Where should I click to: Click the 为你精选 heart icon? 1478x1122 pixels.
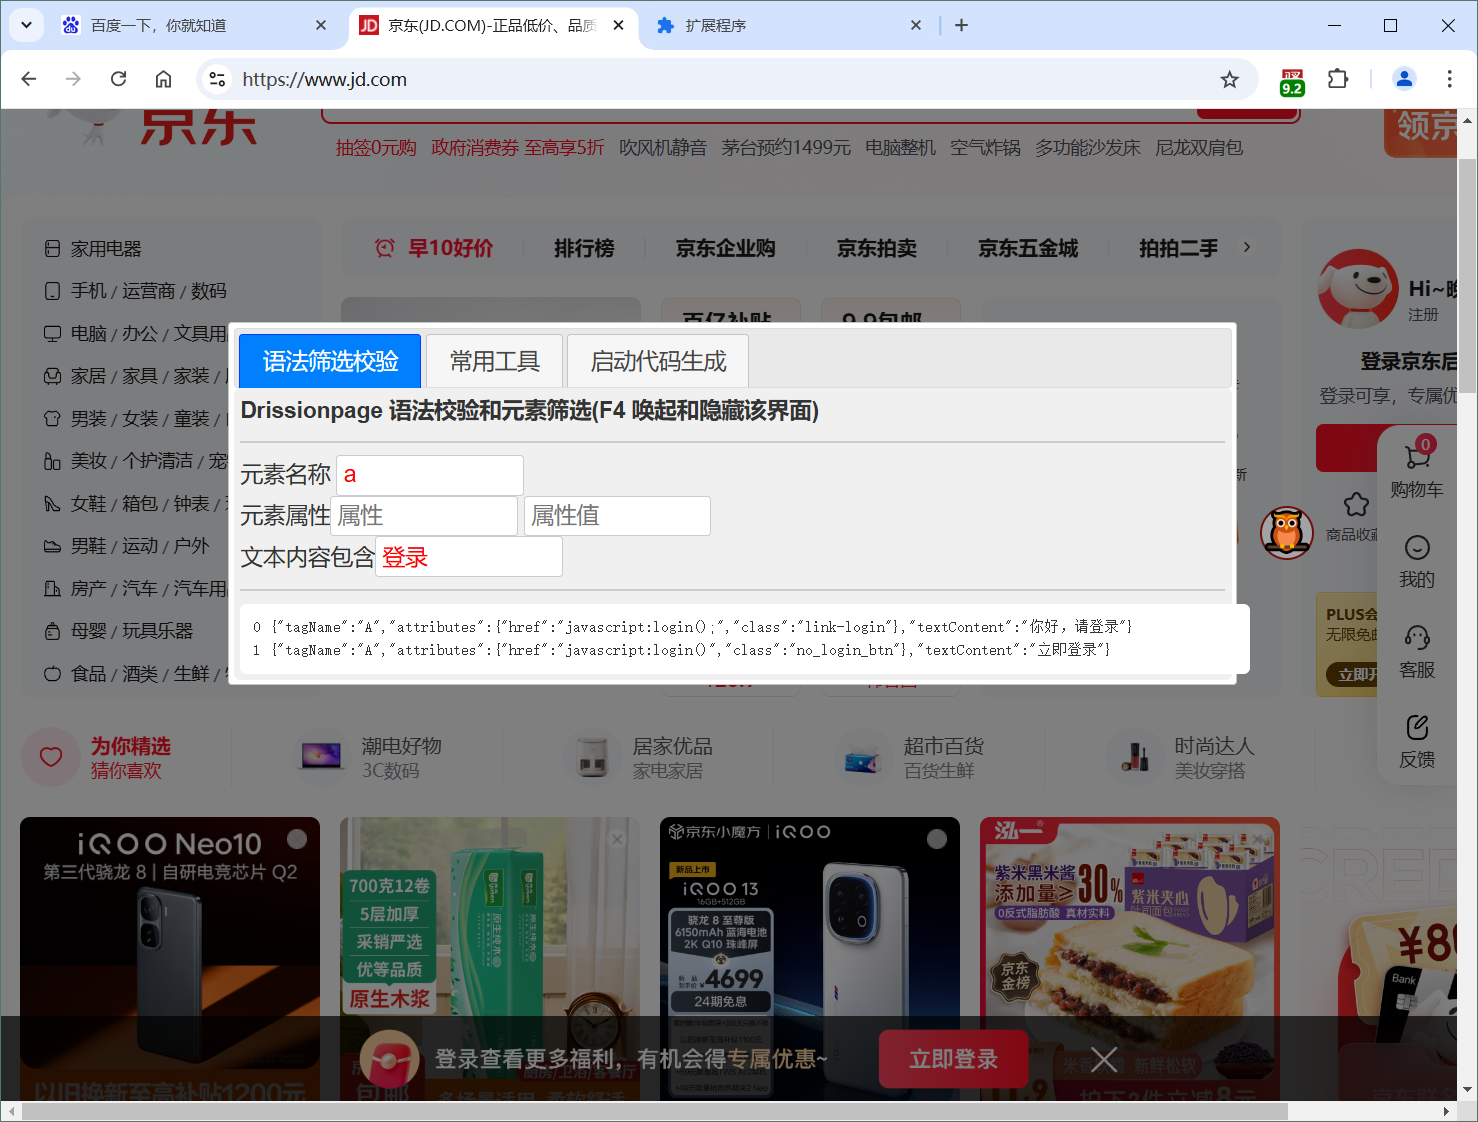(x=51, y=757)
